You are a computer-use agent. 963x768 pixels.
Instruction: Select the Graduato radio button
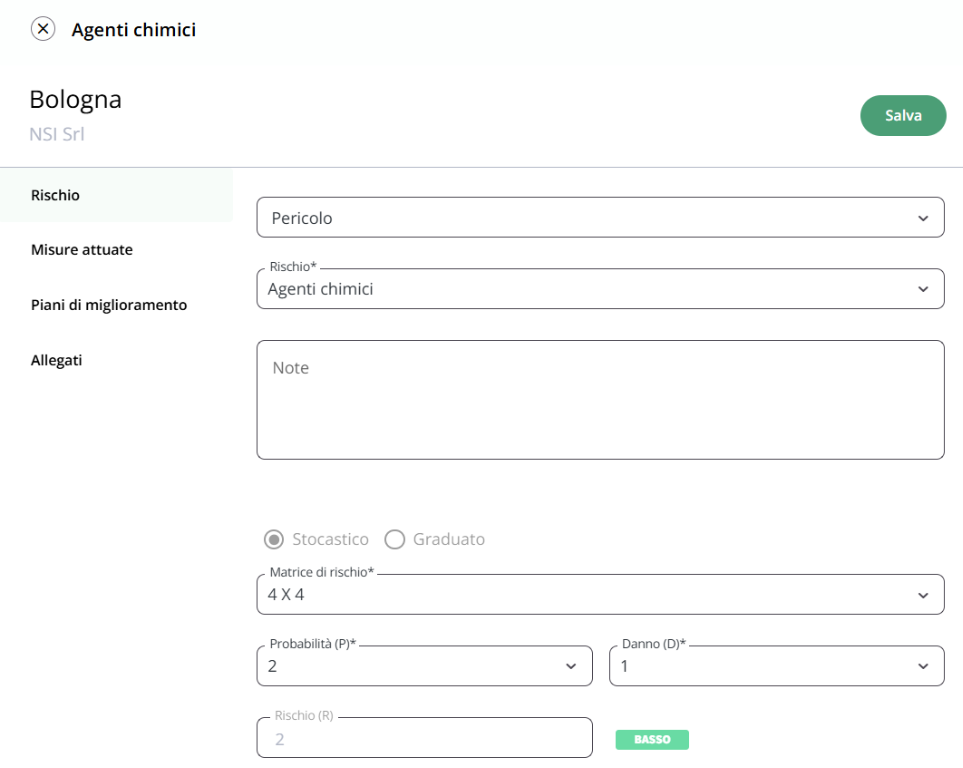pyautogui.click(x=394, y=539)
